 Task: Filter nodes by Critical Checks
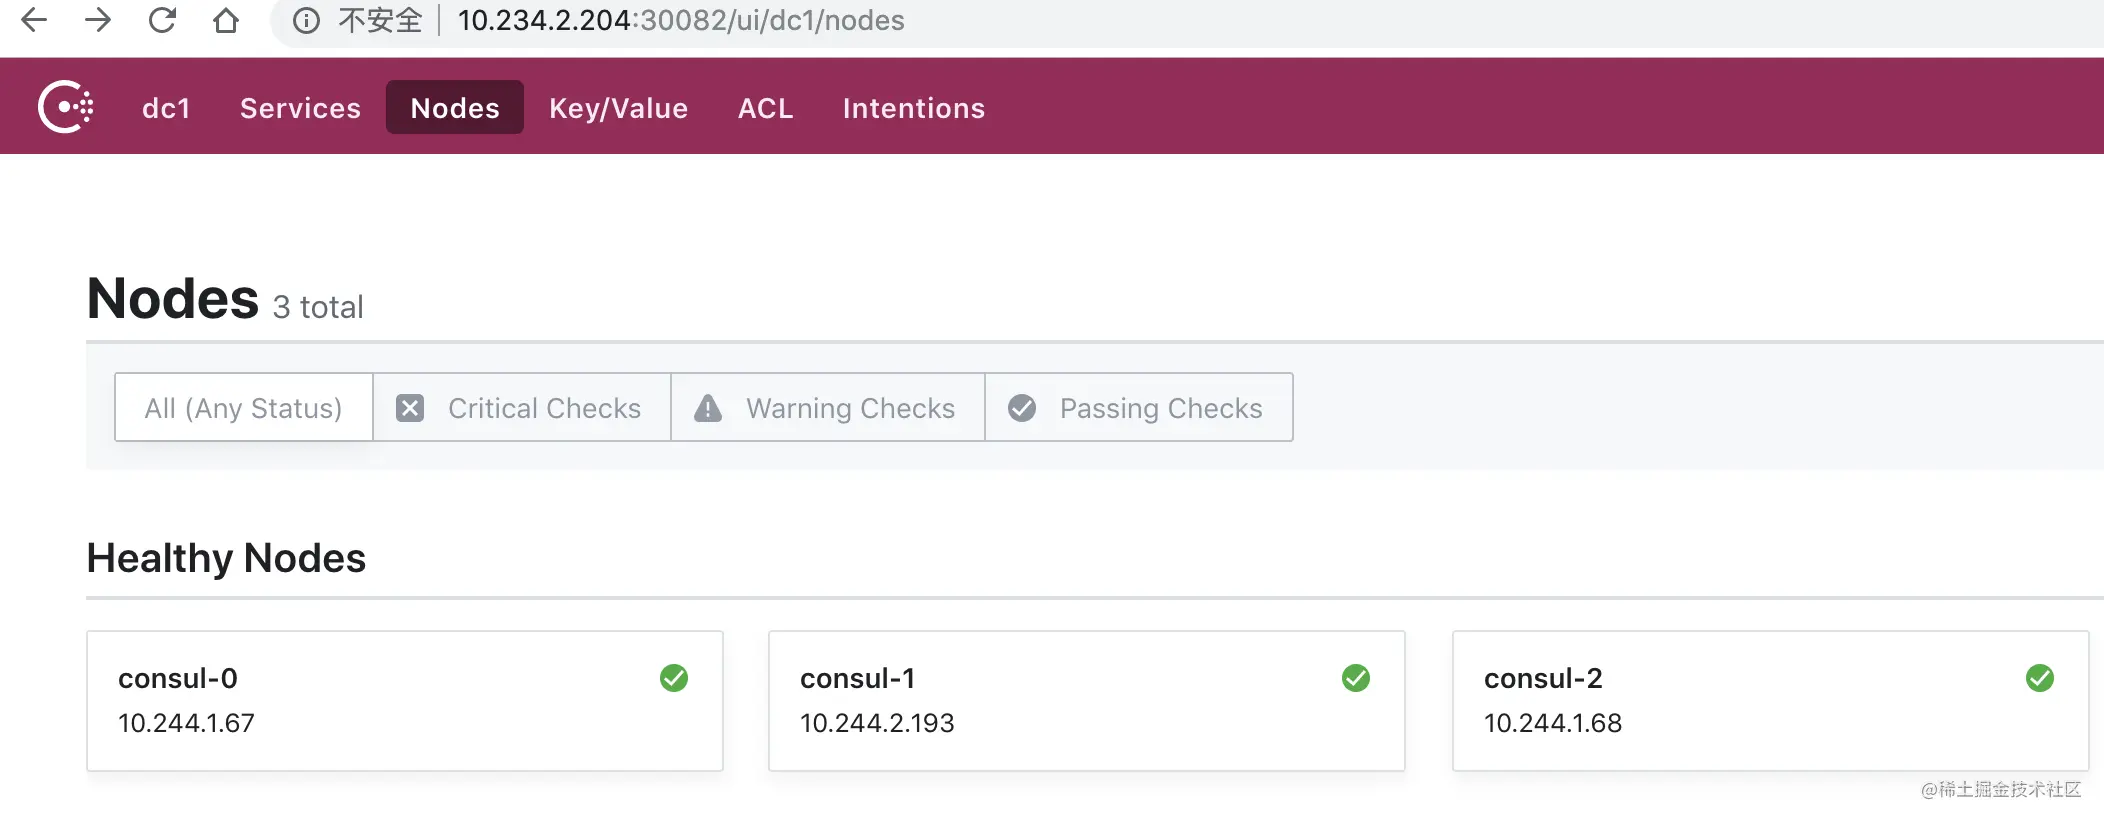[x=522, y=408]
